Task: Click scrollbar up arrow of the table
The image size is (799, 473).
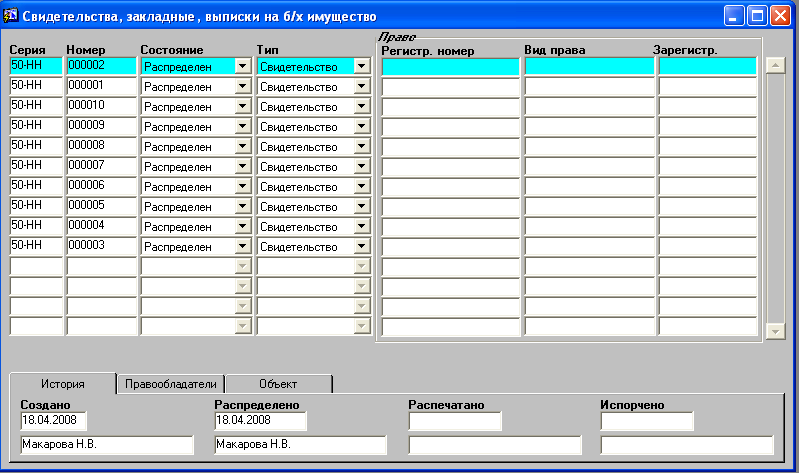Action: pos(775,65)
